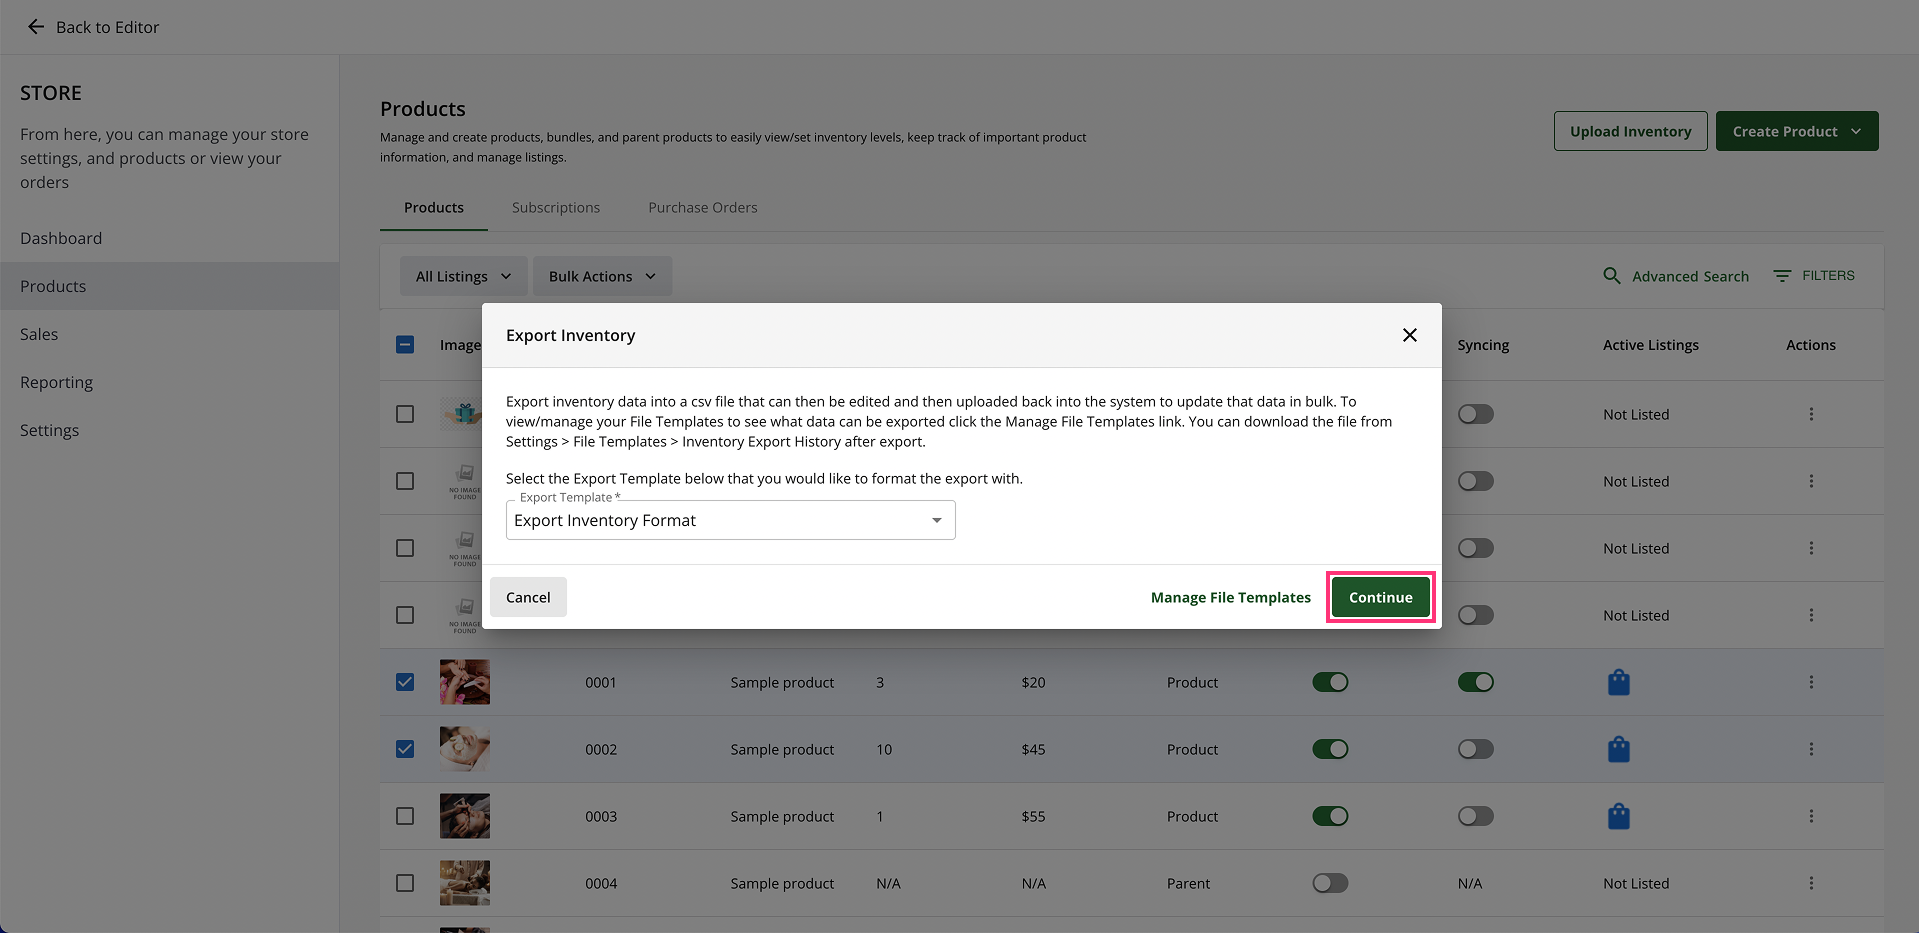
Task: Turn off the green toggle in row 0003
Action: click(x=1330, y=816)
